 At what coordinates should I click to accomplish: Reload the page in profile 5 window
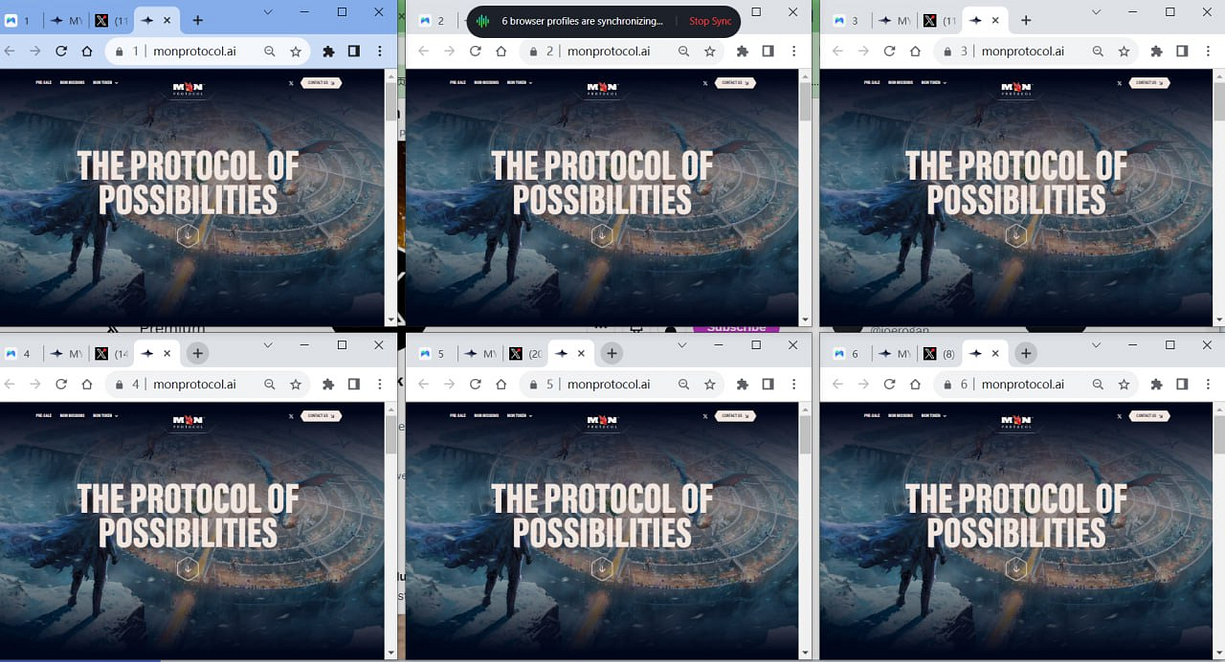click(x=475, y=384)
